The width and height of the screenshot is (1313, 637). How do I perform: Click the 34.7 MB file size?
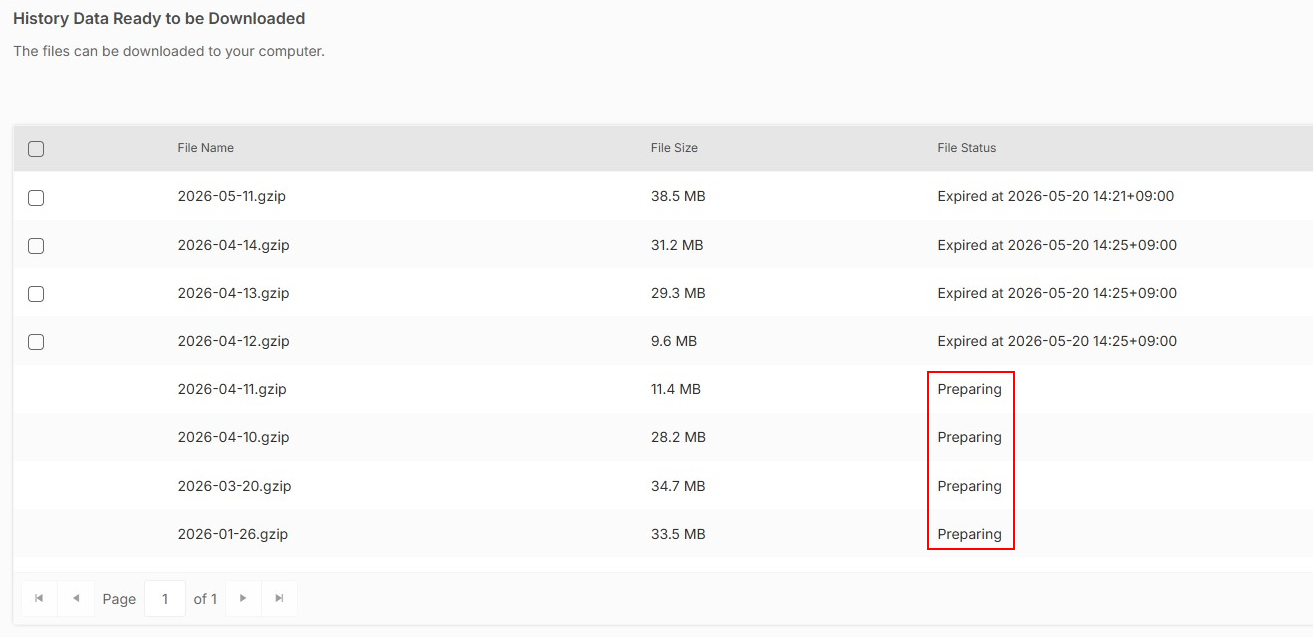click(678, 486)
